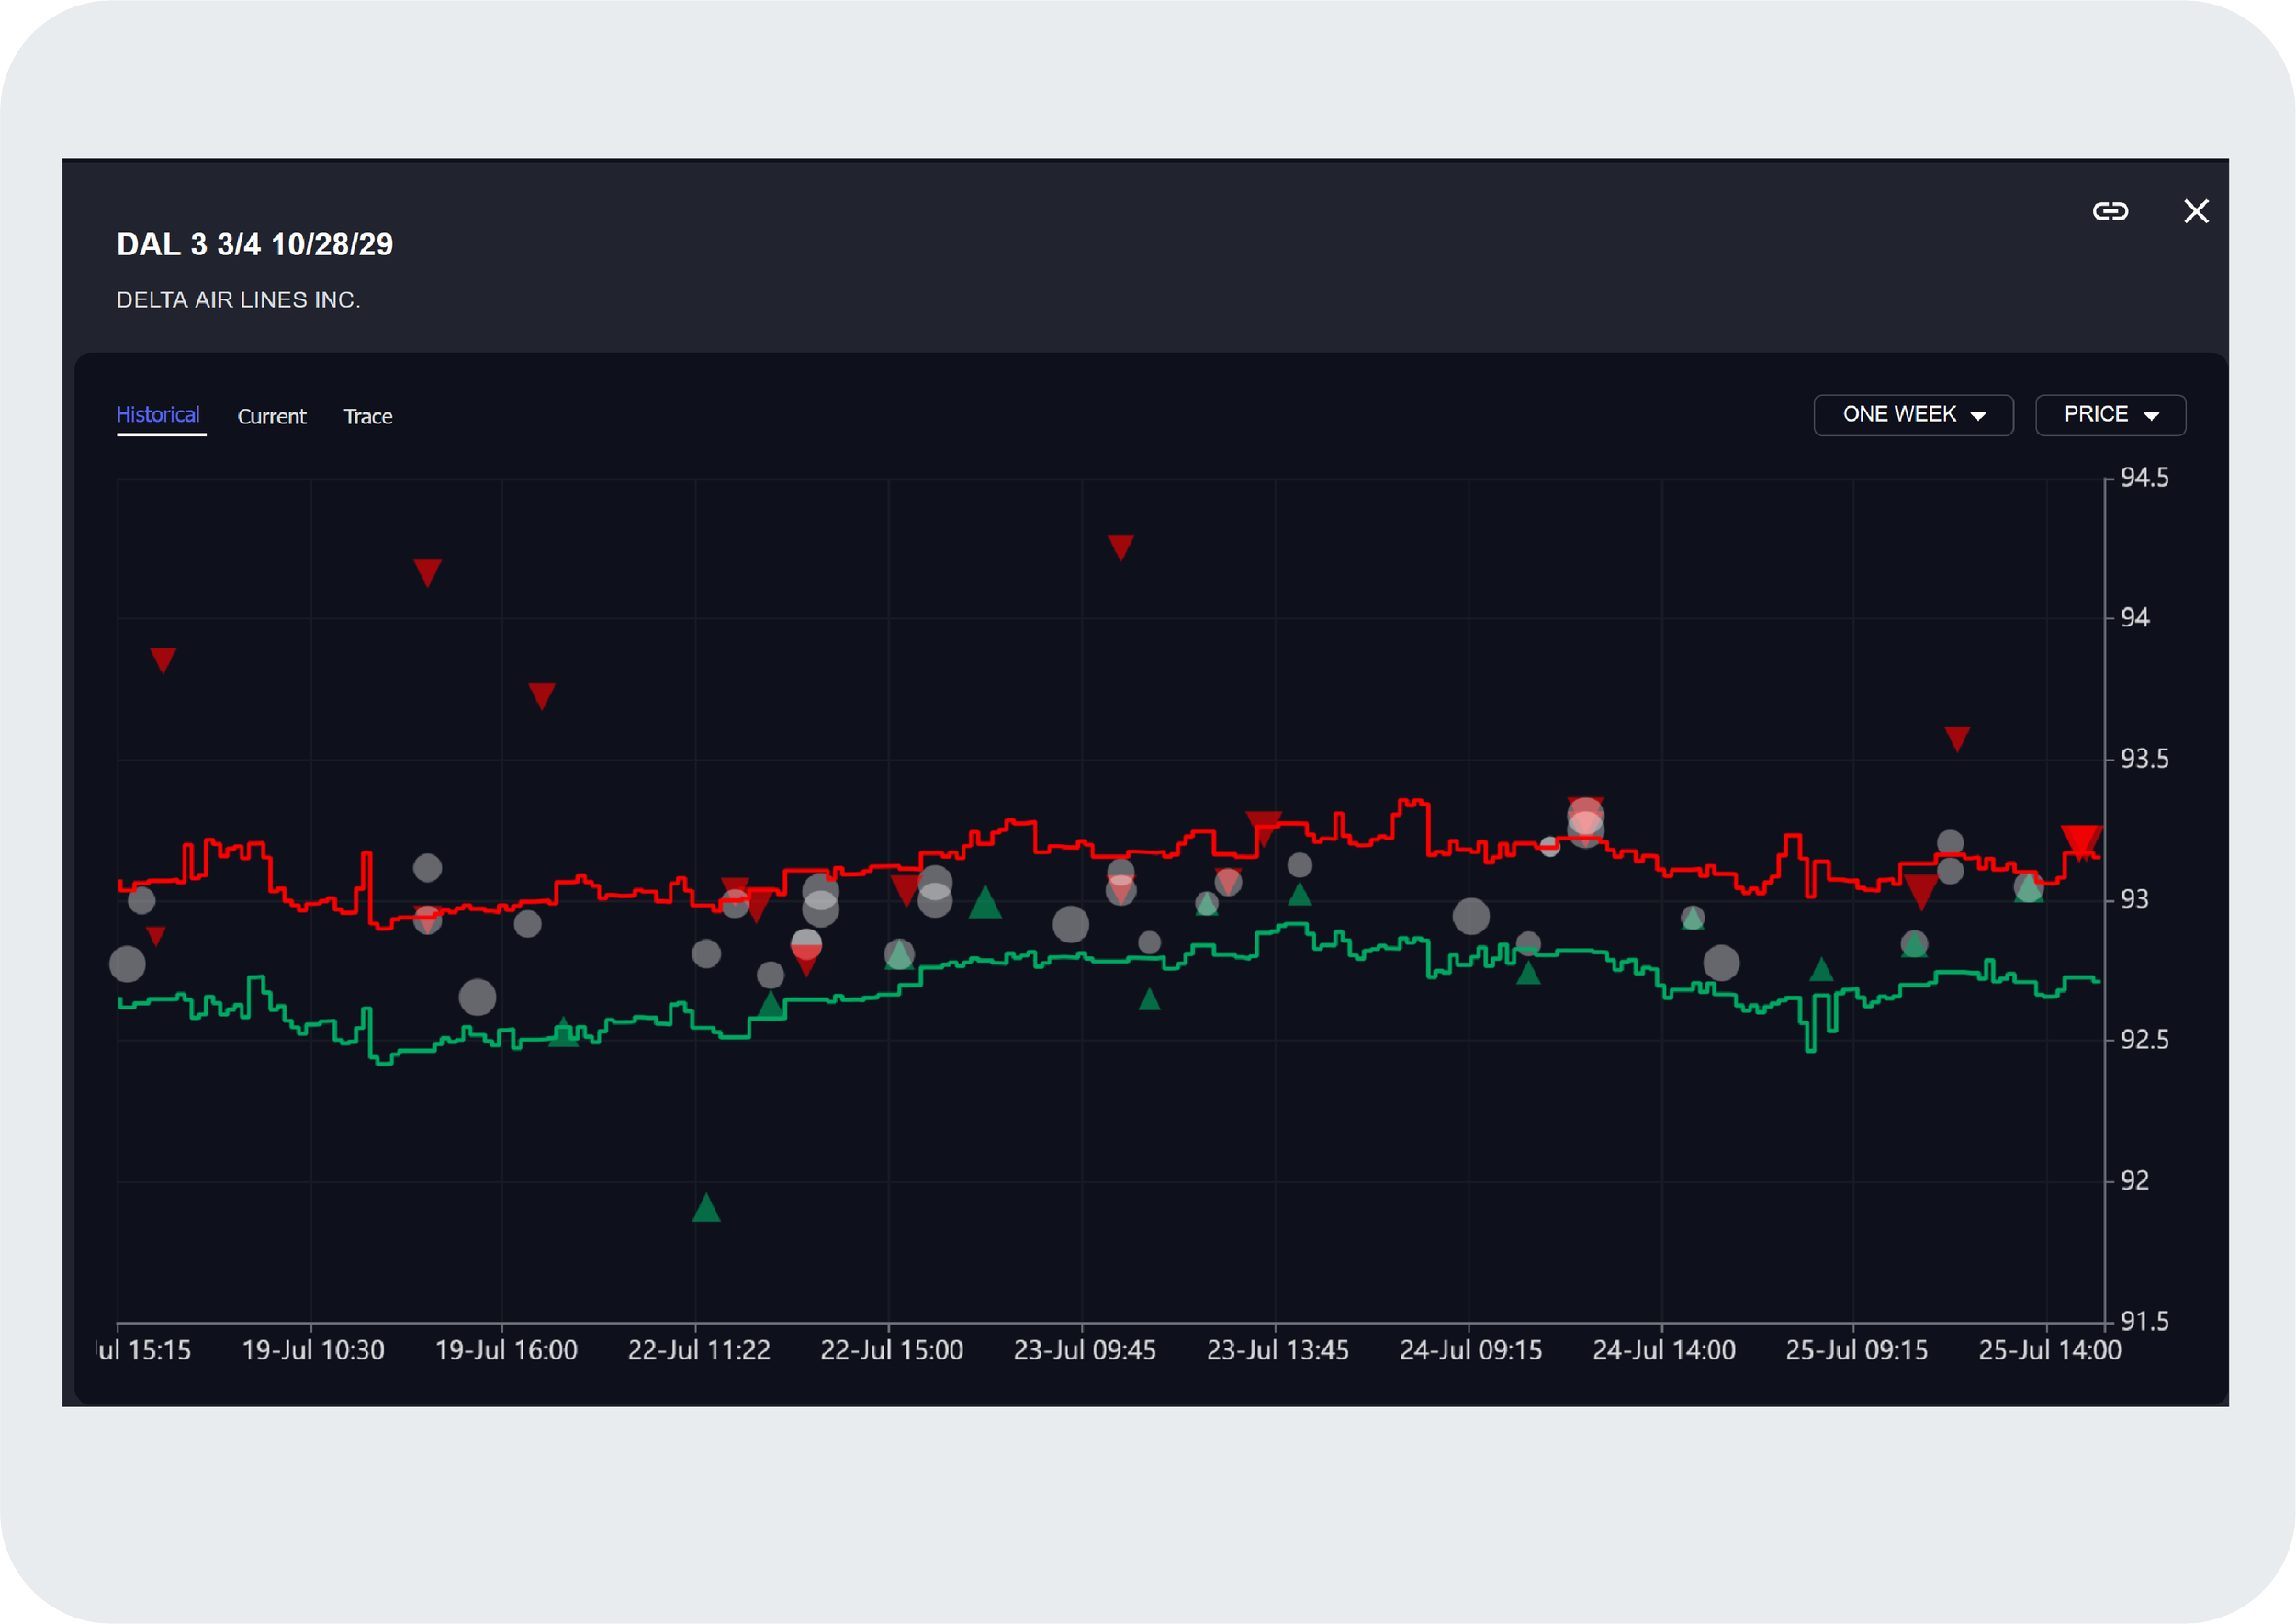This screenshot has width=2296, height=1624.
Task: Click the DELTA AIR LINES INC. issuer name
Action: 238,300
